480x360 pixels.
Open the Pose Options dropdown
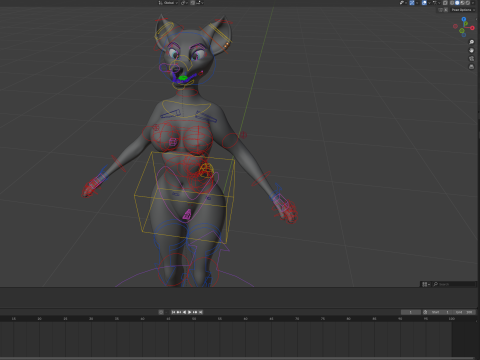coord(463,10)
